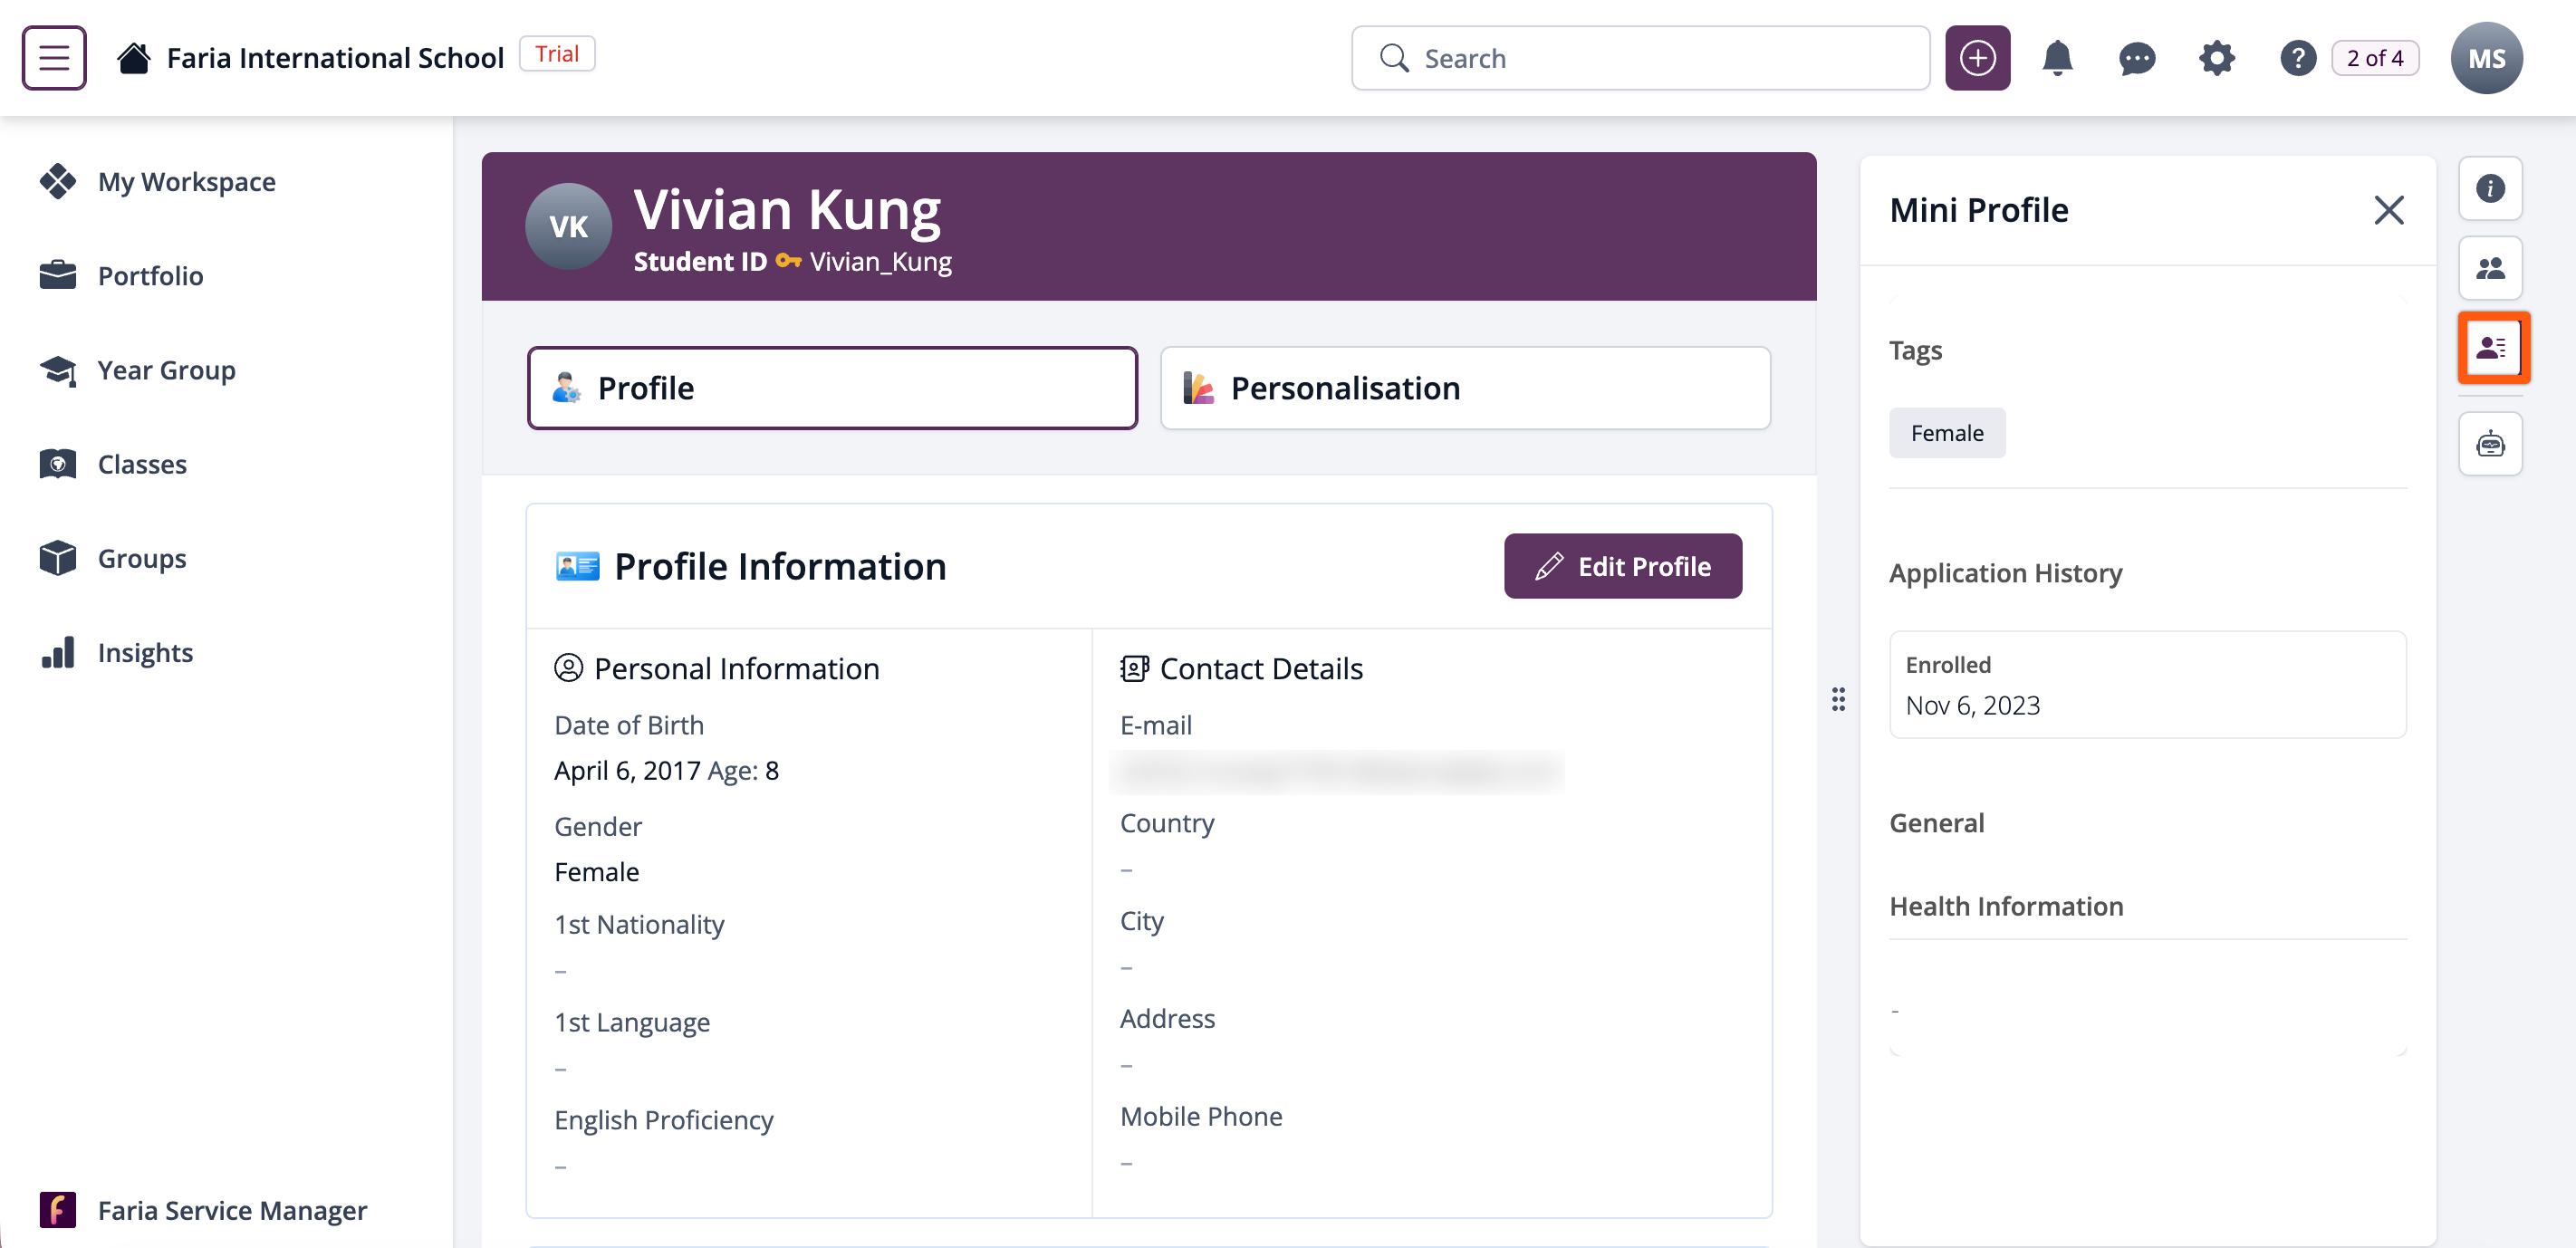This screenshot has width=2576, height=1248.
Task: Go to Insights in the sidebar
Action: click(x=145, y=652)
